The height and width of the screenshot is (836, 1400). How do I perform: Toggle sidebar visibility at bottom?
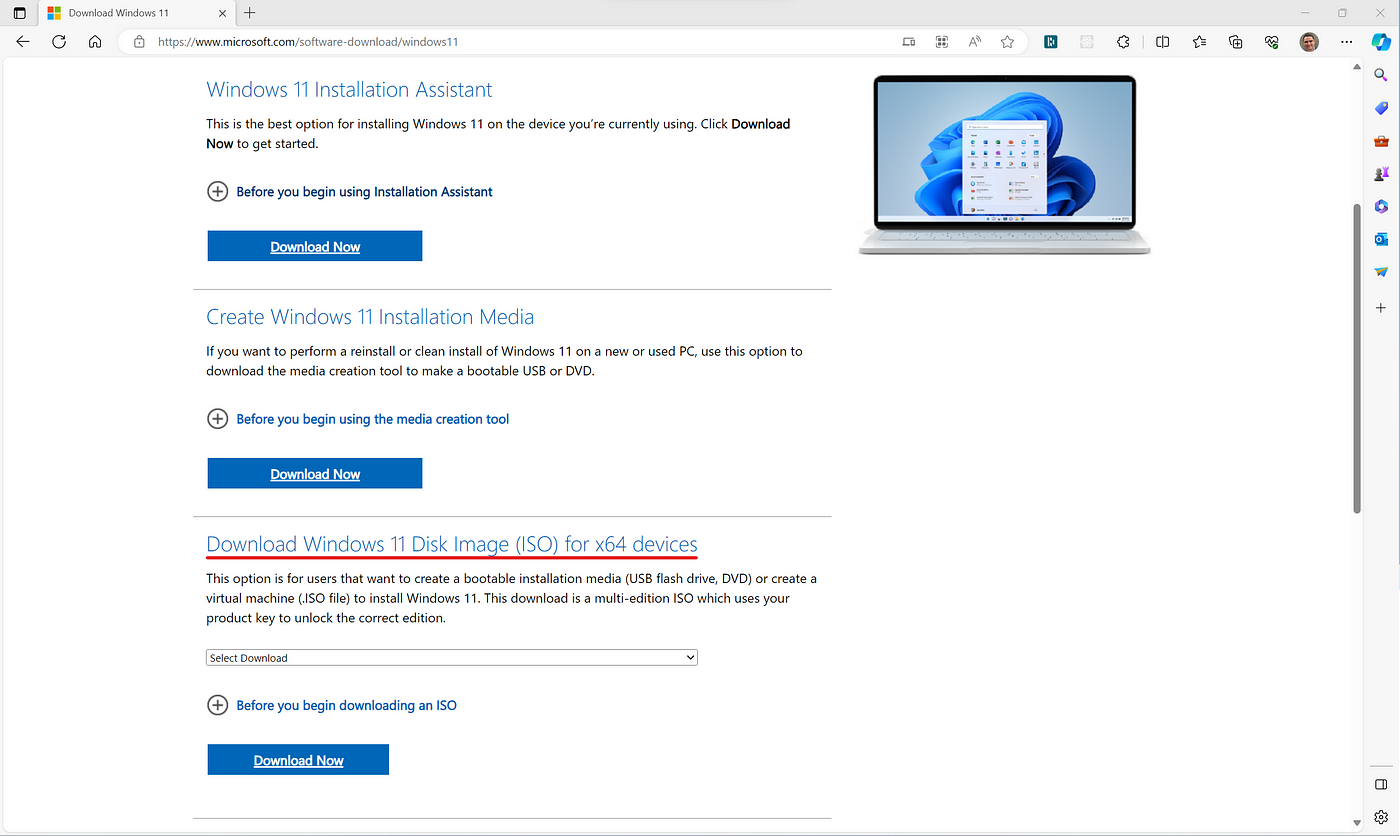[1381, 784]
